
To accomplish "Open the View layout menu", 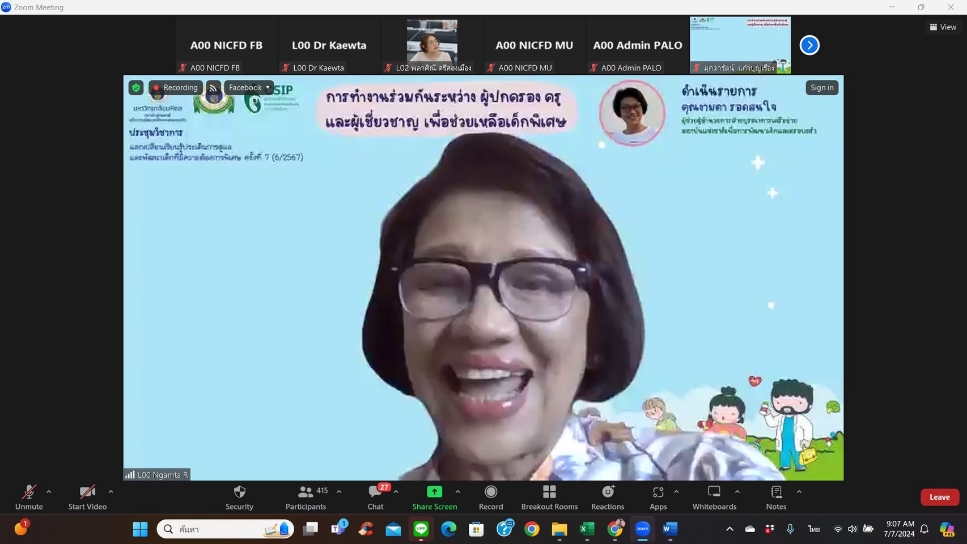I will (943, 27).
